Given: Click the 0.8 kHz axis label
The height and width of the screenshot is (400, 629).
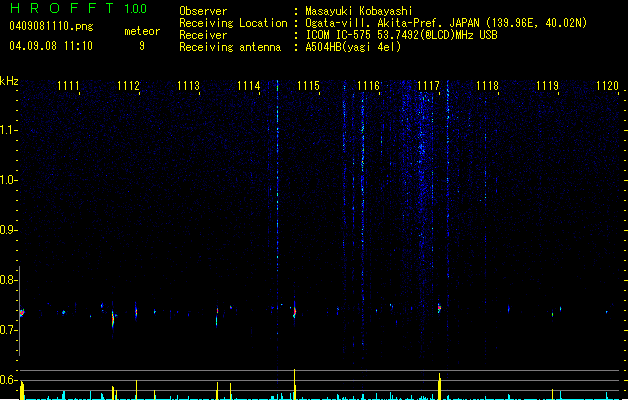Looking at the screenshot, I should tap(8, 280).
